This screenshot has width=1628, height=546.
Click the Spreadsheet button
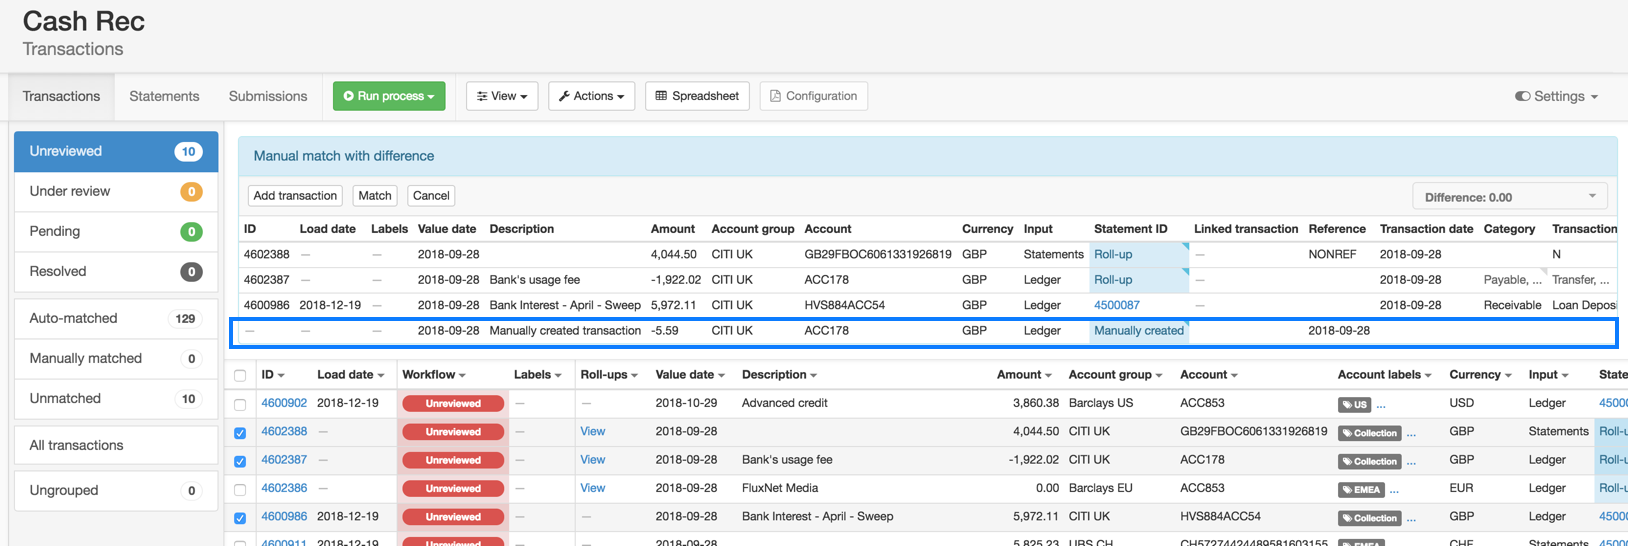697,96
